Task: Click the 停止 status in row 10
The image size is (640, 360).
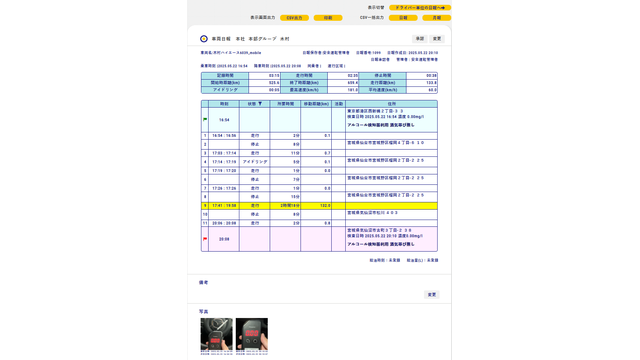Action: click(x=255, y=214)
